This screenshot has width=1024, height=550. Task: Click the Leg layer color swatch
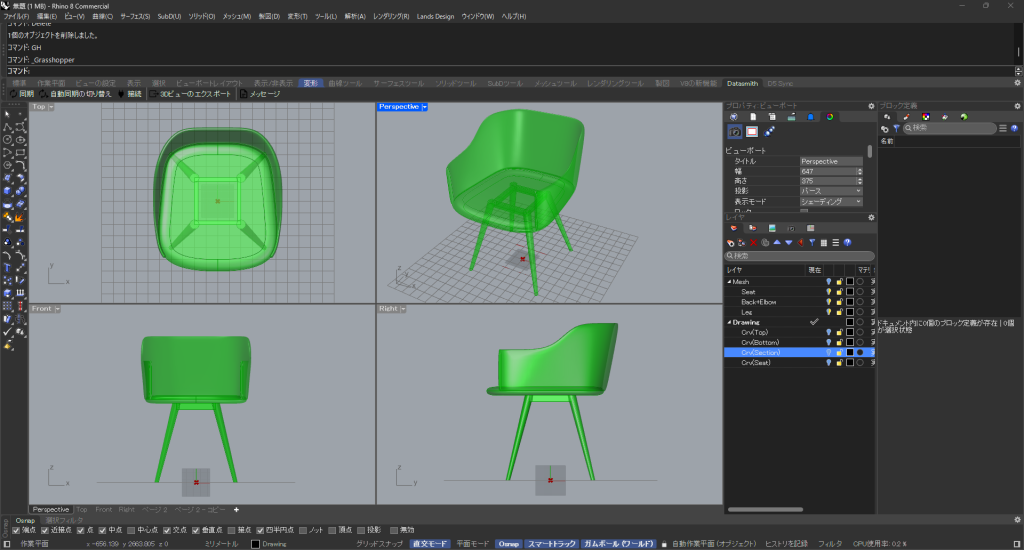pyautogui.click(x=849, y=312)
